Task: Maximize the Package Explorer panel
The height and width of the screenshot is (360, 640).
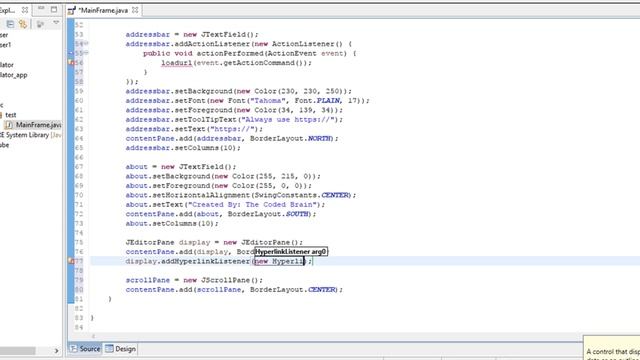Action: click(54, 9)
